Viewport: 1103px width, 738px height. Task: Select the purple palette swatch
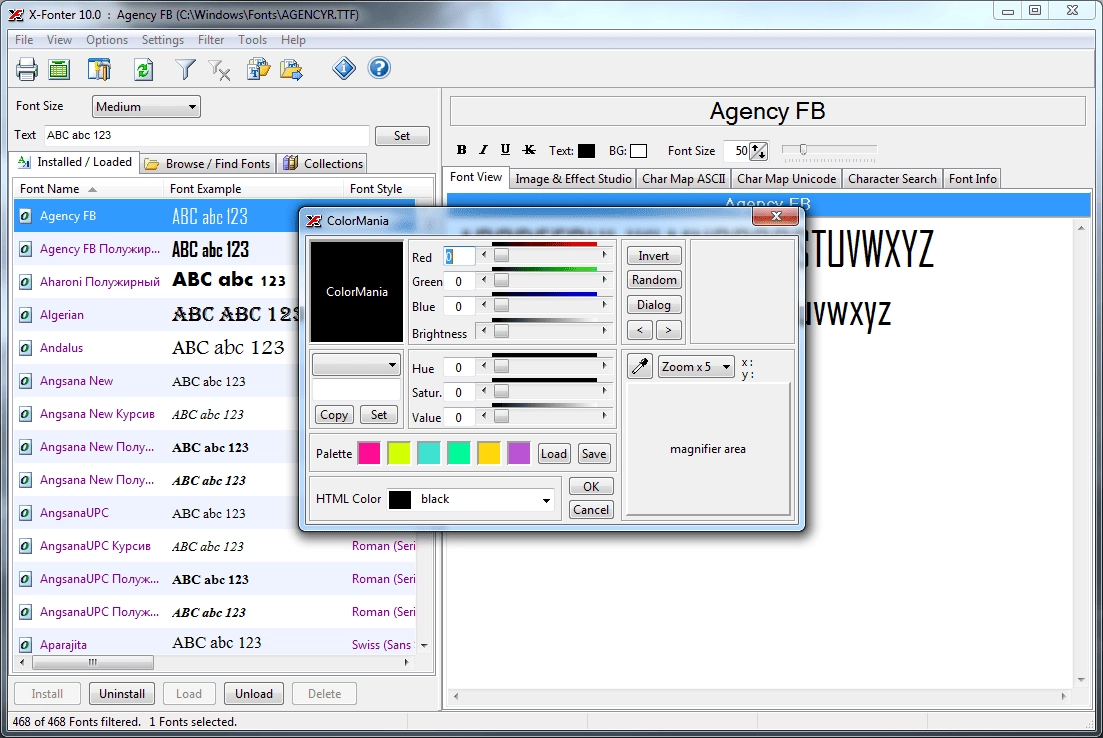(518, 453)
